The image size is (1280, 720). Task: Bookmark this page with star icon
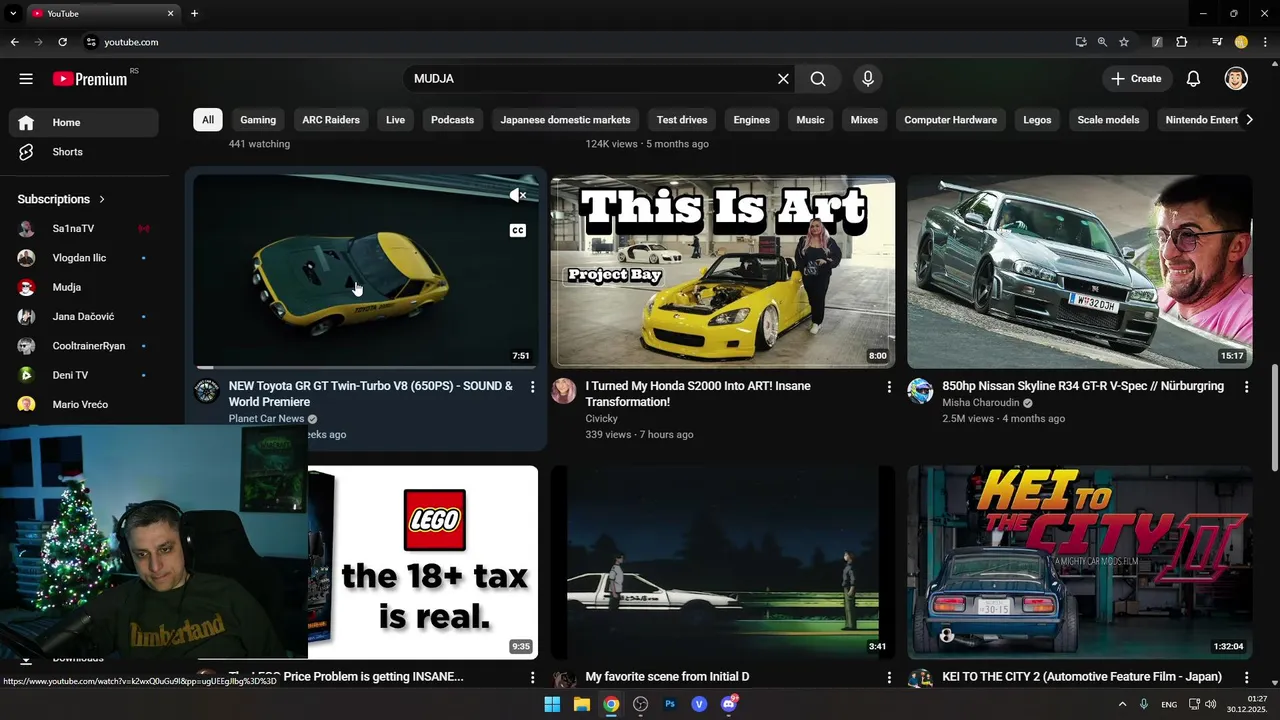1124,42
